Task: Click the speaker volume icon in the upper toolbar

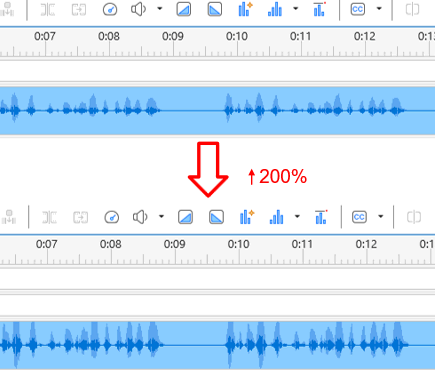Action: 138,9
